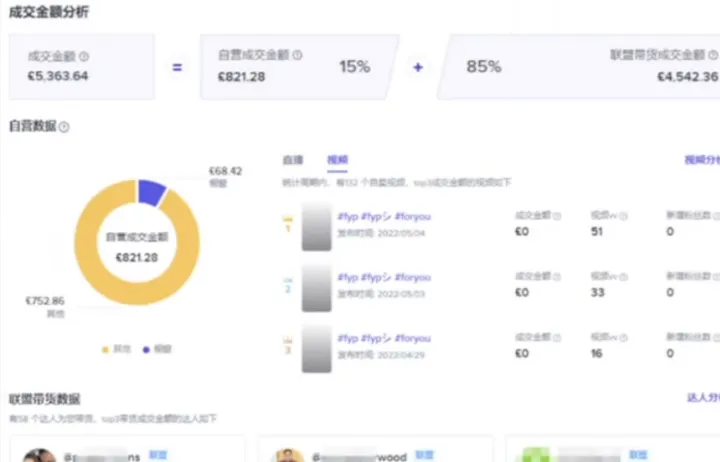Toggle blue 视频 legend item under donut chart

click(158, 349)
